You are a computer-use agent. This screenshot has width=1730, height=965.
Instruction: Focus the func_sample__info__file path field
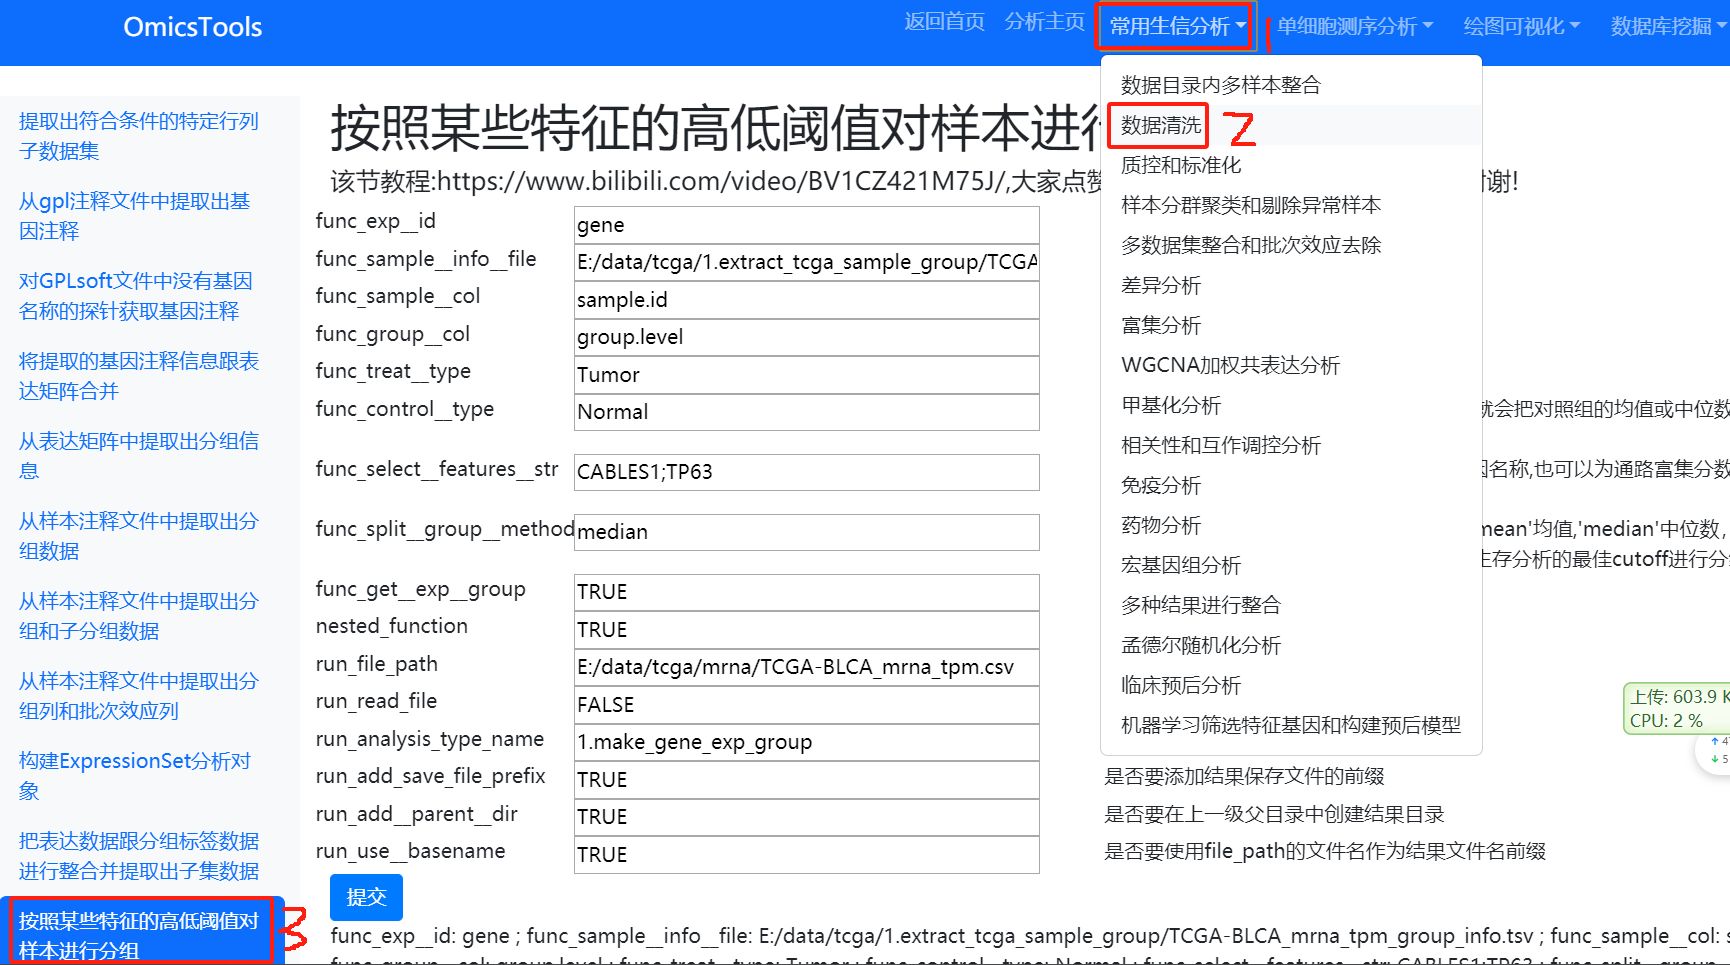806,262
